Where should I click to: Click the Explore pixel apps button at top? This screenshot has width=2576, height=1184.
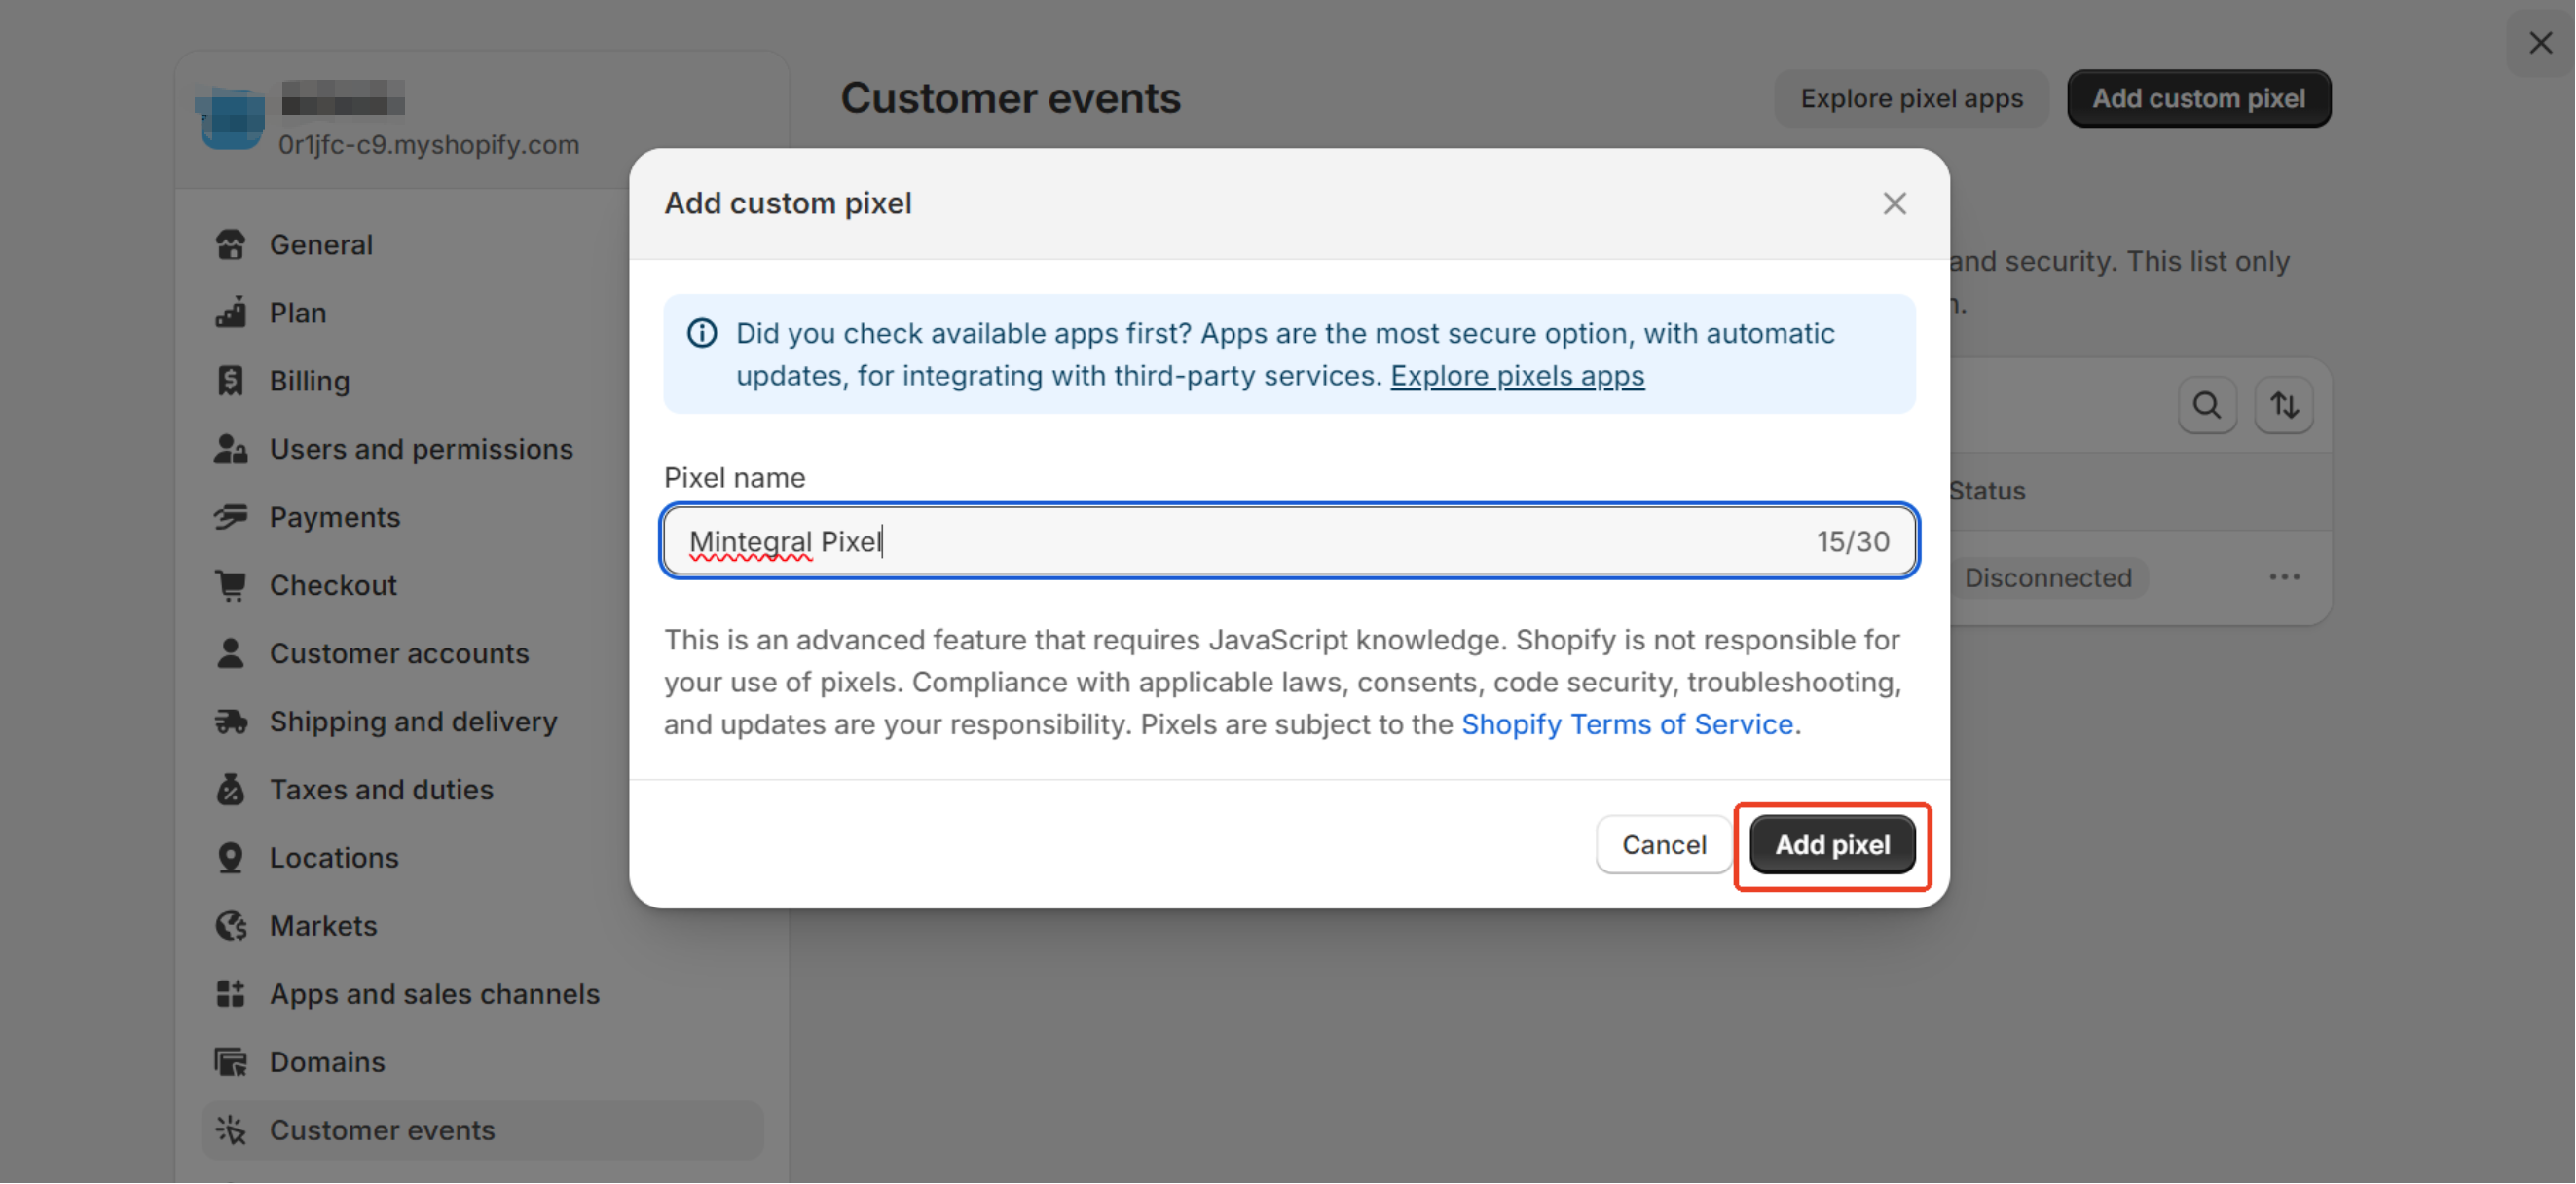coord(1910,98)
